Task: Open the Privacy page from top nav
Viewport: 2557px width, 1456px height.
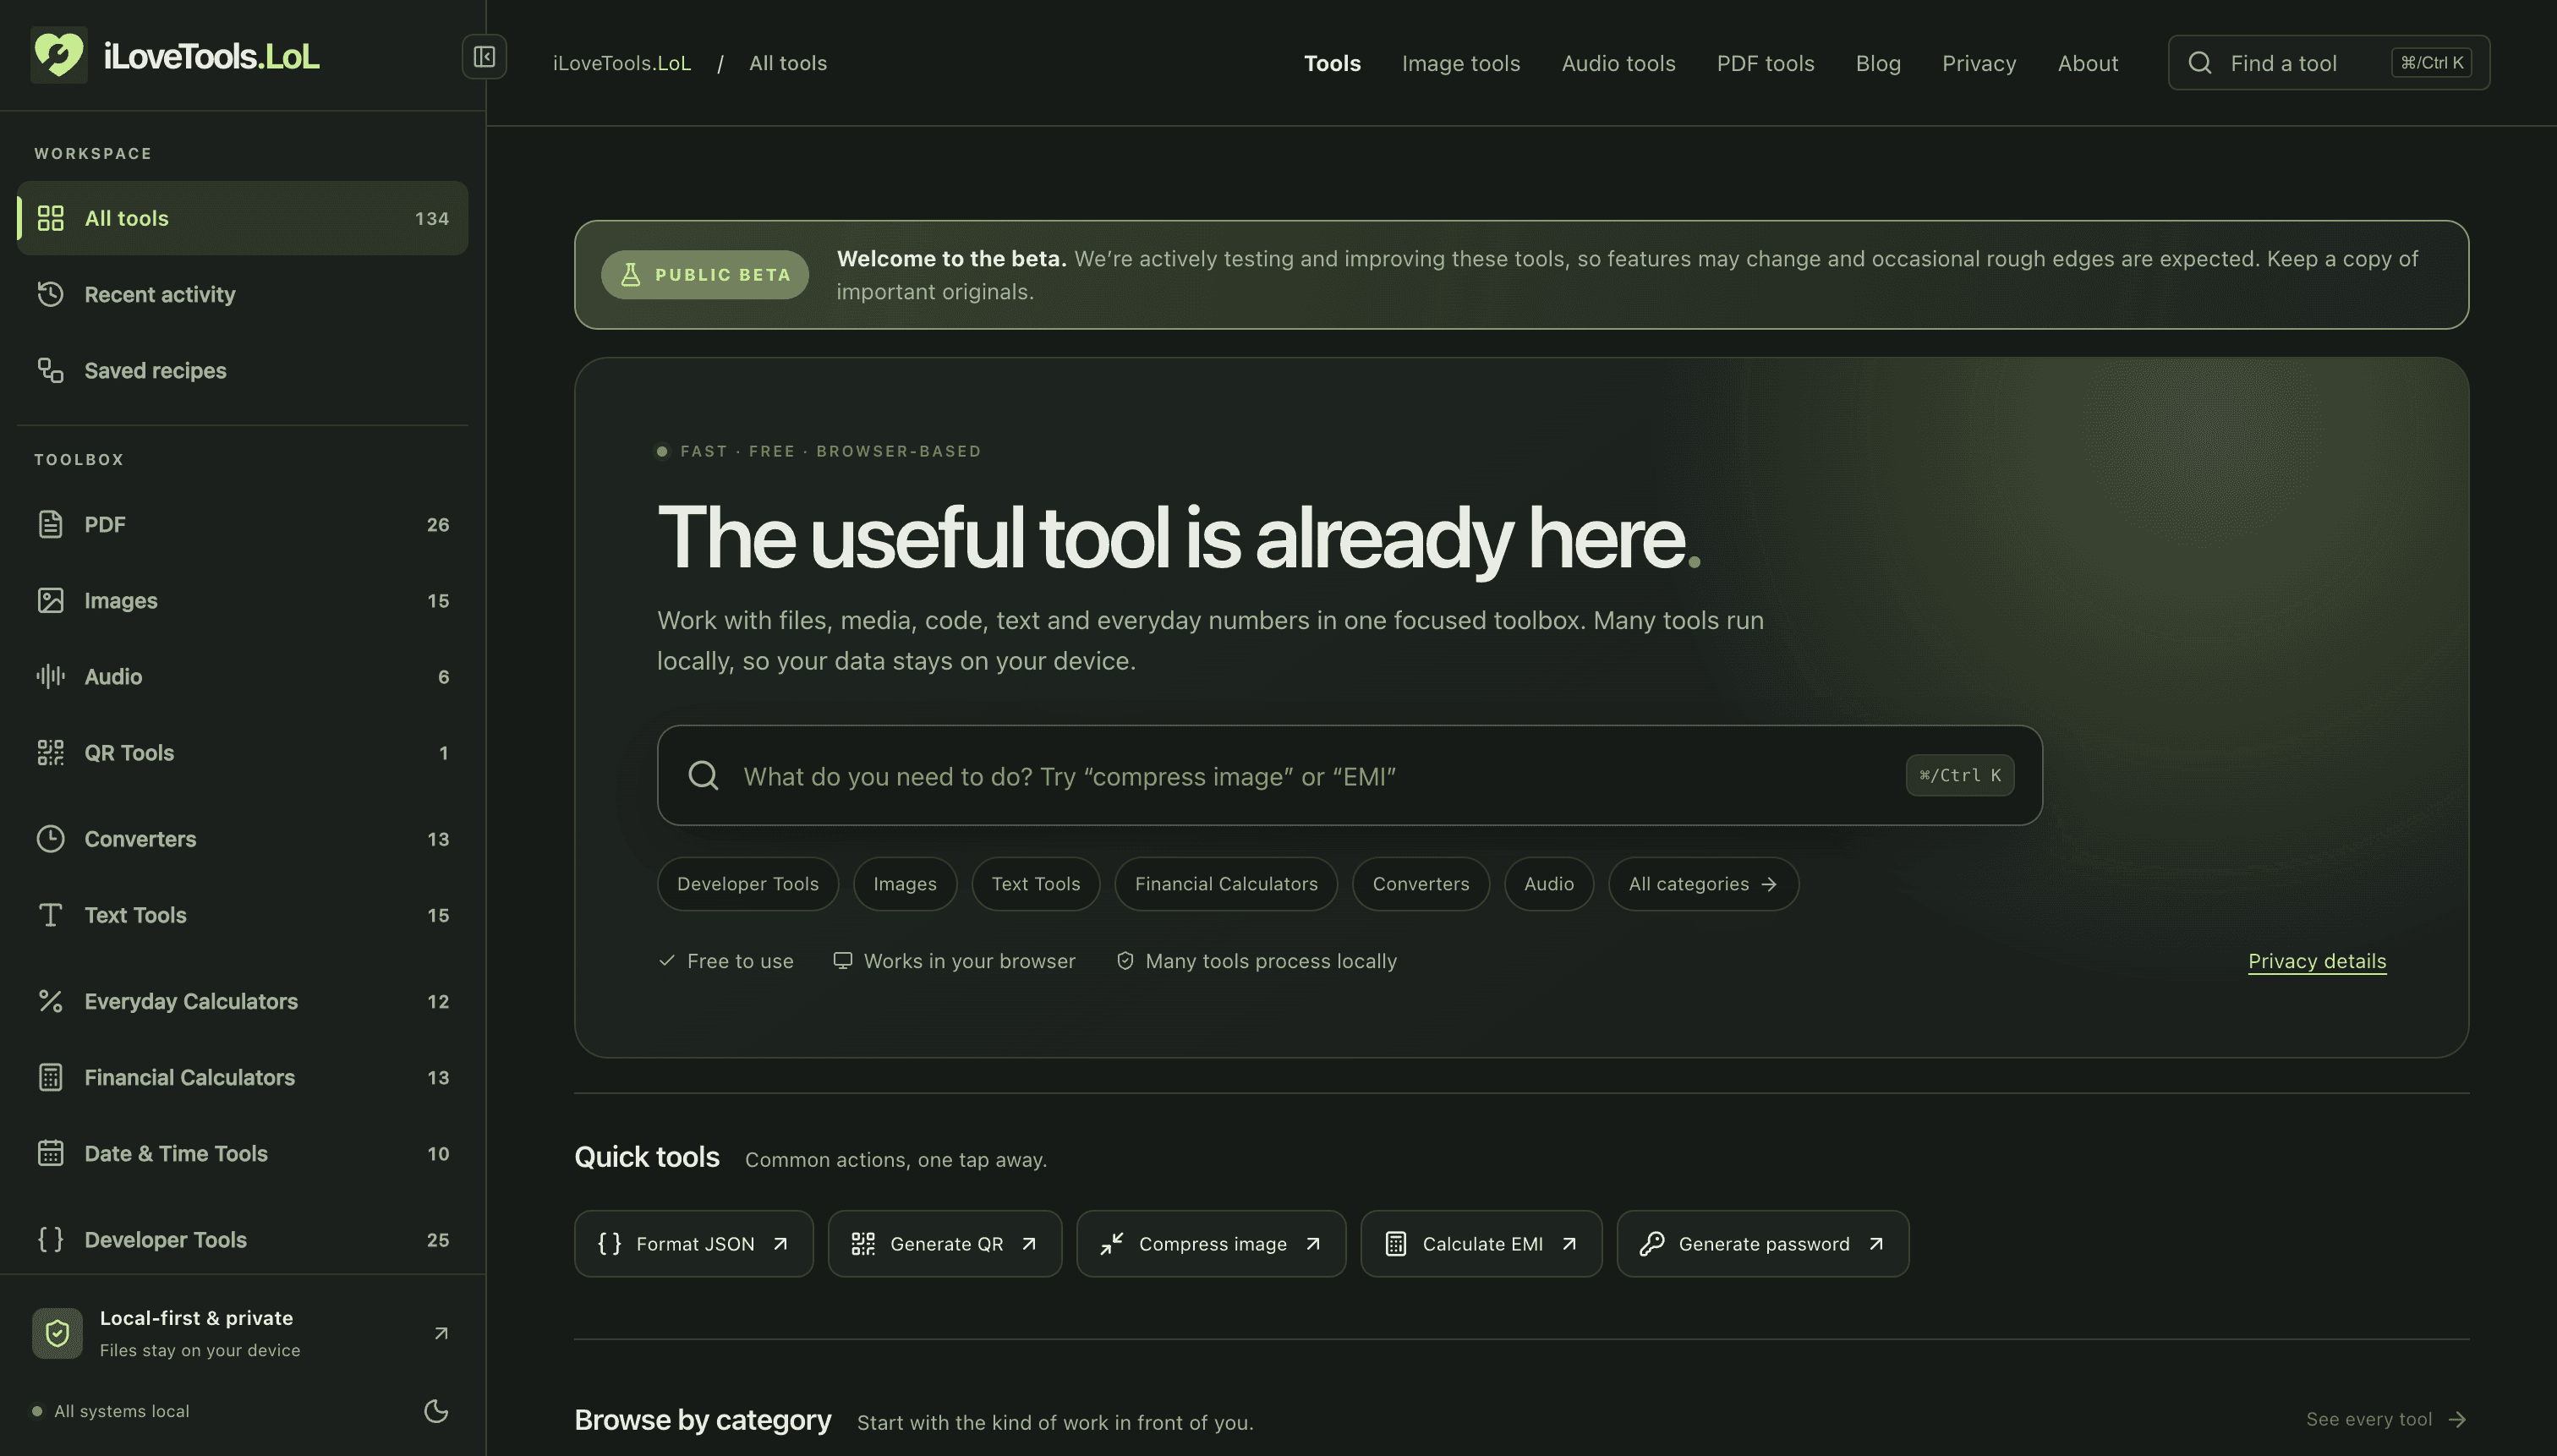Action: 1979,63
